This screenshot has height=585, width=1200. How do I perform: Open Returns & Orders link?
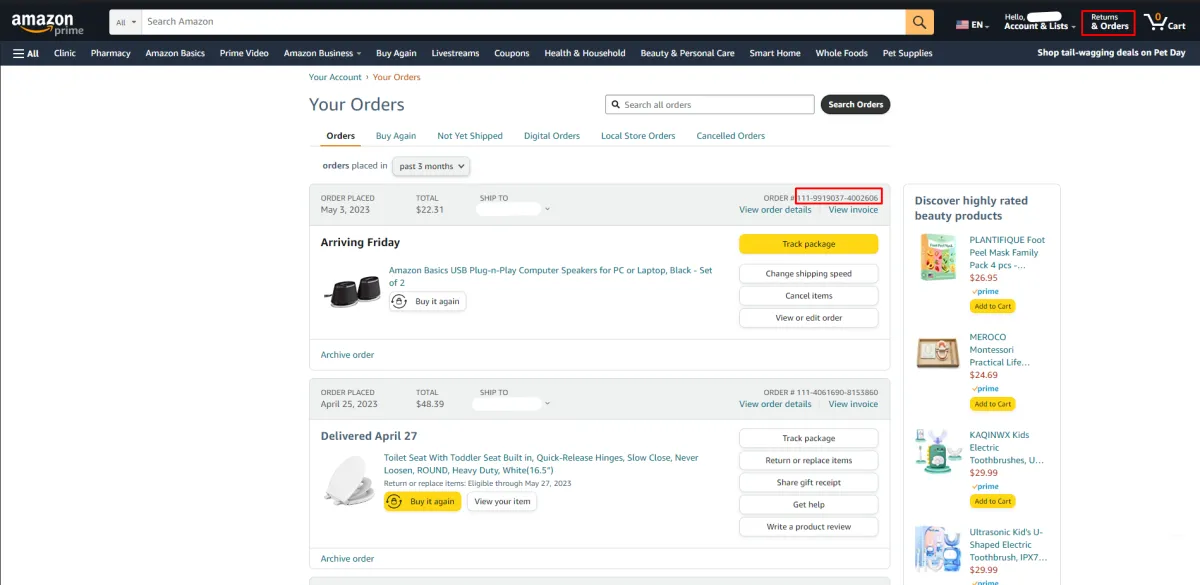[x=1109, y=22]
